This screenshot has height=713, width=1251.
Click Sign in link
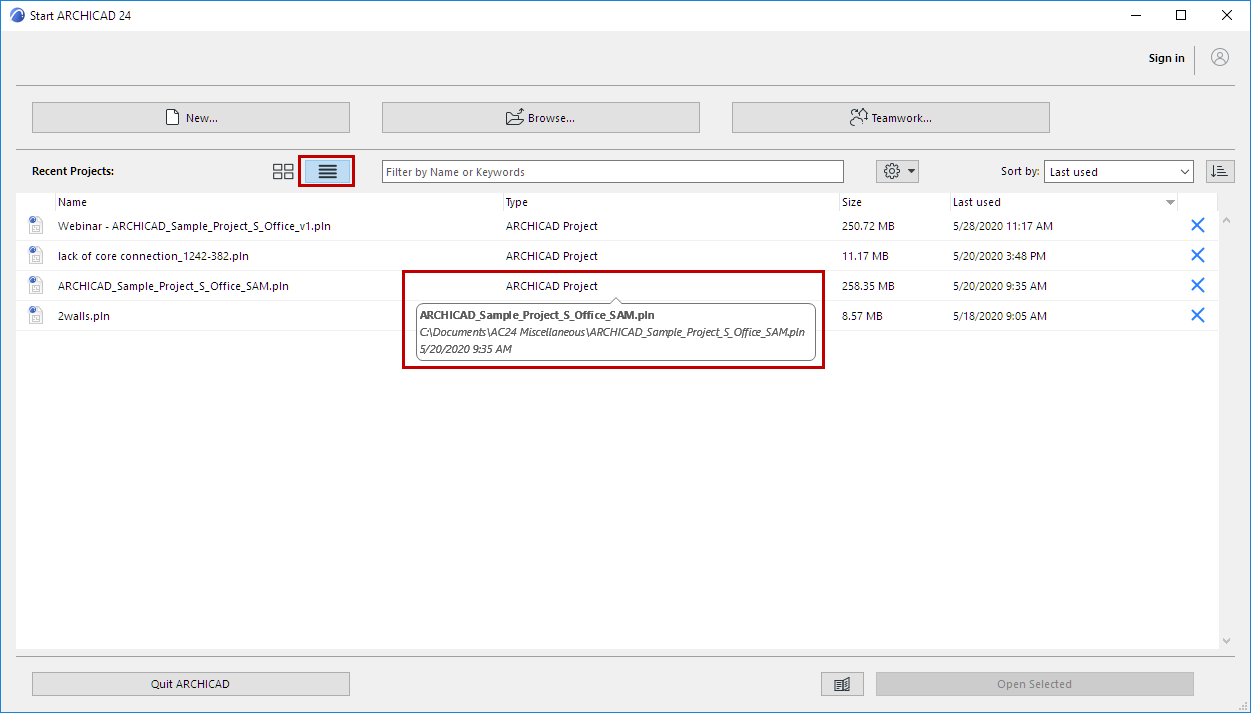click(x=1166, y=58)
